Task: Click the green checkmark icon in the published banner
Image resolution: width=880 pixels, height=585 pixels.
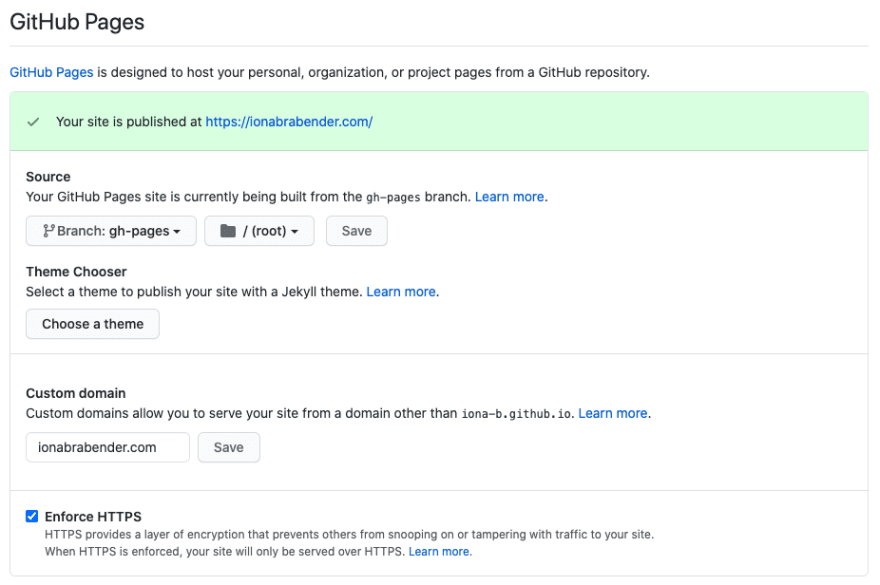Action: coord(33,122)
